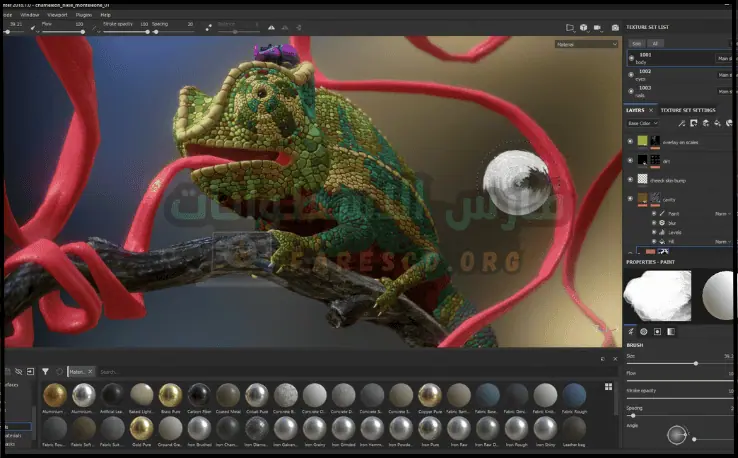Click the filter funnel icon in shelf

pos(45,371)
